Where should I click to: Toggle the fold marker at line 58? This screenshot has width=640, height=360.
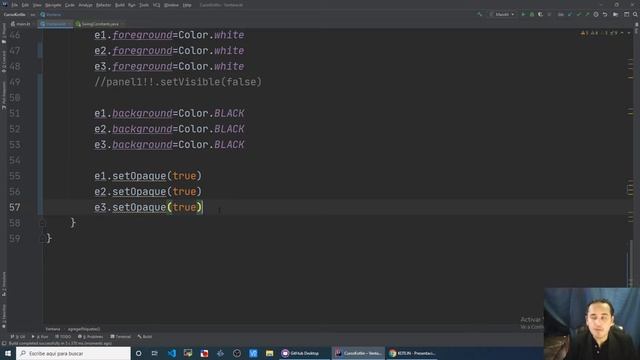(42, 223)
